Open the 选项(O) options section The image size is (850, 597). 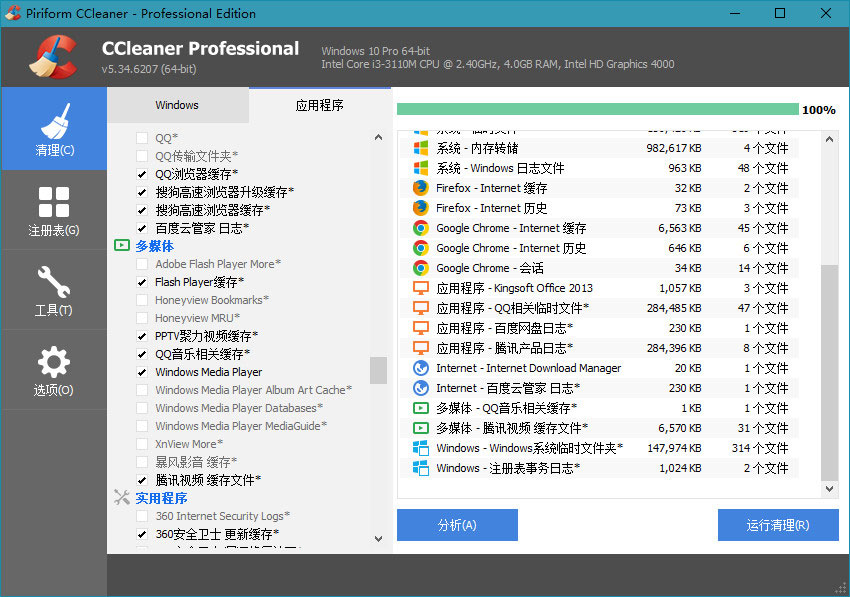(54, 370)
